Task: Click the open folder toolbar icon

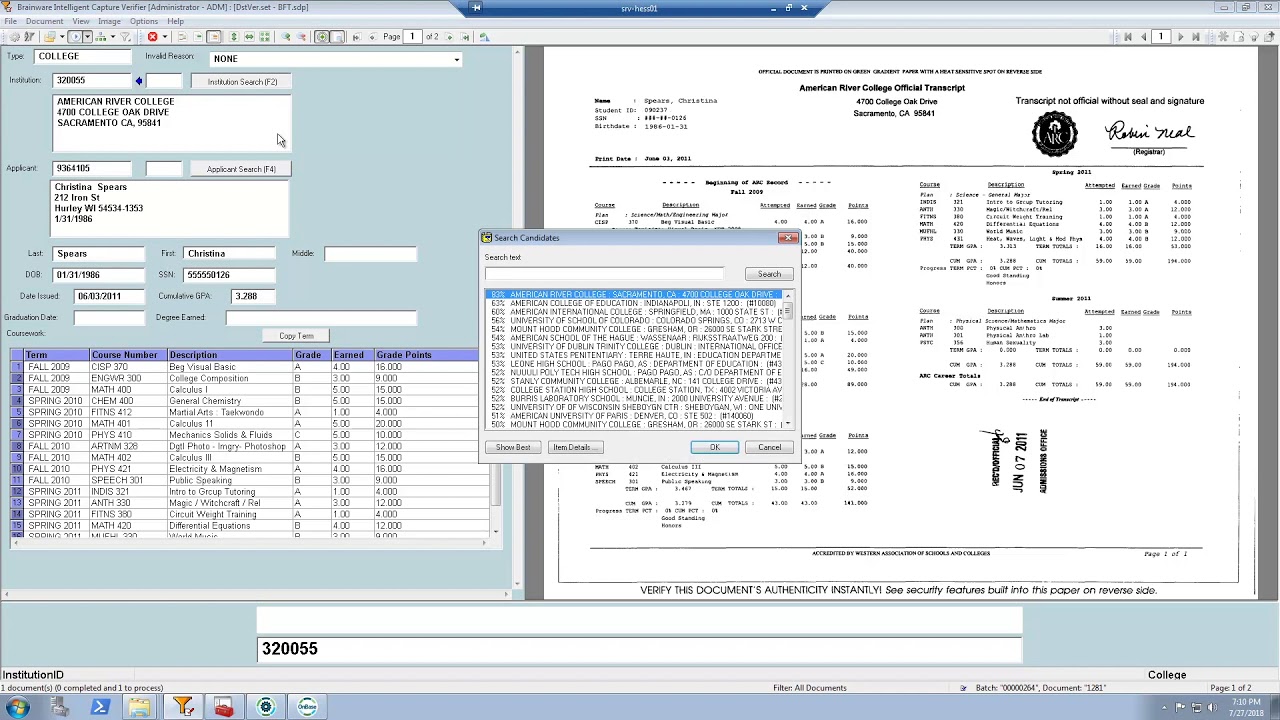Action: click(x=49, y=37)
